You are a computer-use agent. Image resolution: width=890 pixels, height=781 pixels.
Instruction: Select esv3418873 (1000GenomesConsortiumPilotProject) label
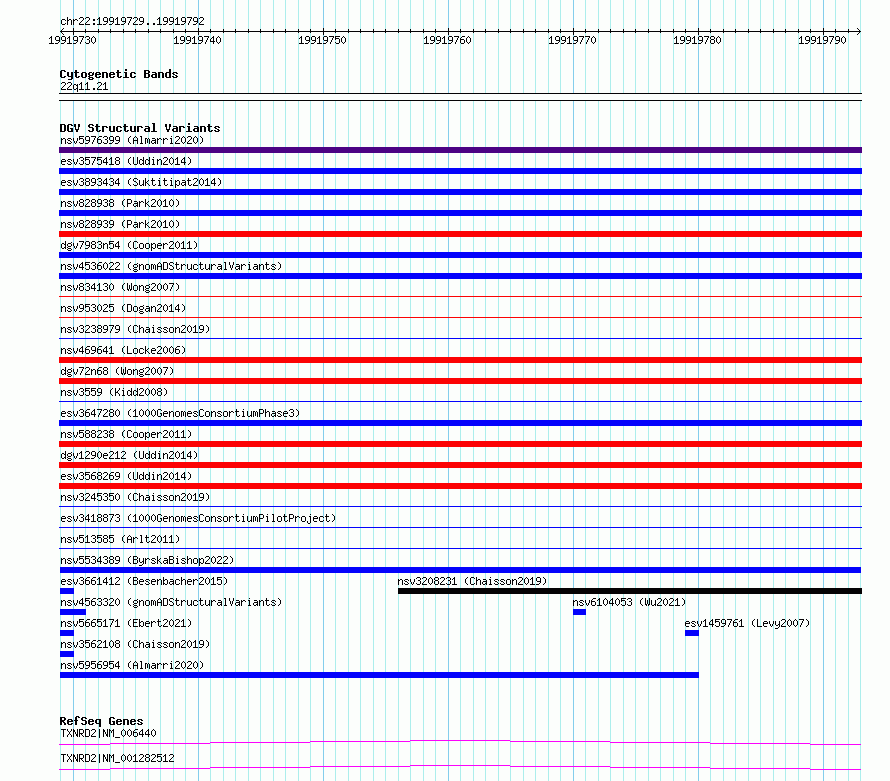[x=198, y=518]
